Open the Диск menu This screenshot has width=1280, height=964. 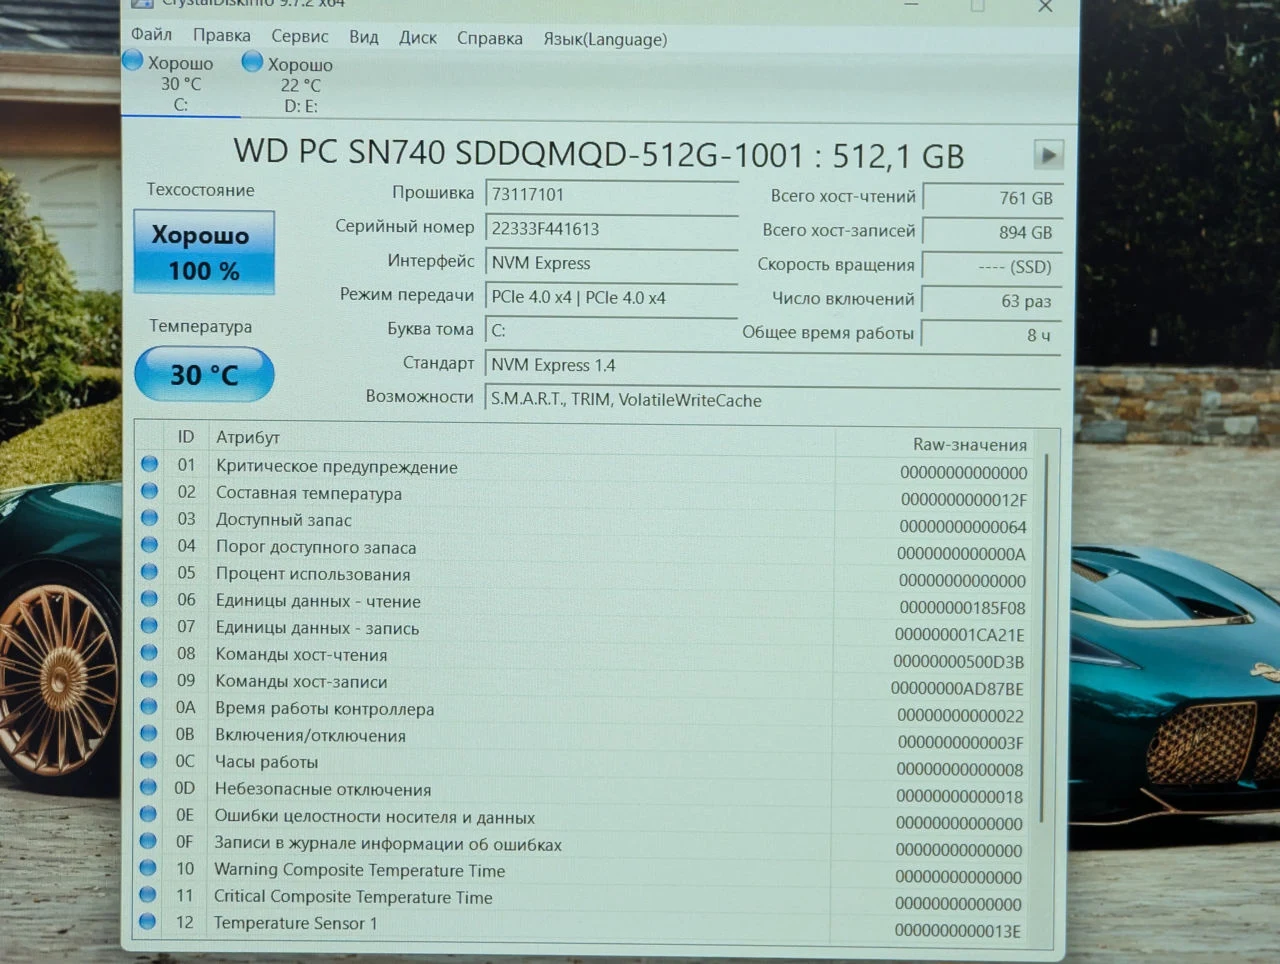418,38
